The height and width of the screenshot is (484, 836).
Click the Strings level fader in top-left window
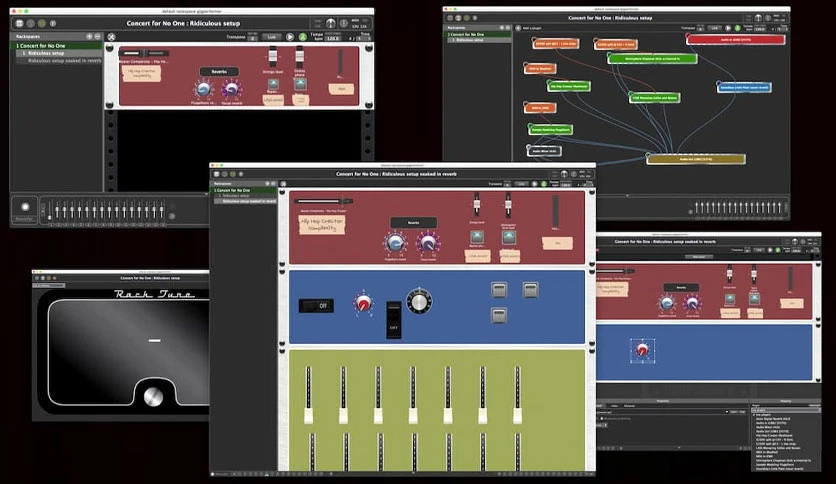[x=273, y=57]
